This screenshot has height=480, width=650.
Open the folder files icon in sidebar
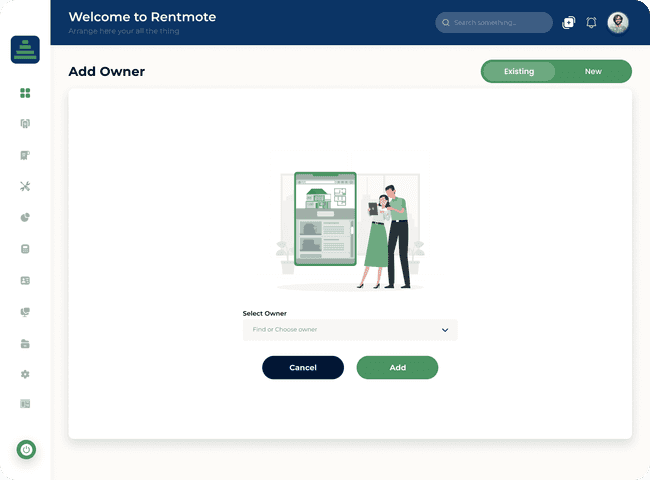click(x=25, y=344)
